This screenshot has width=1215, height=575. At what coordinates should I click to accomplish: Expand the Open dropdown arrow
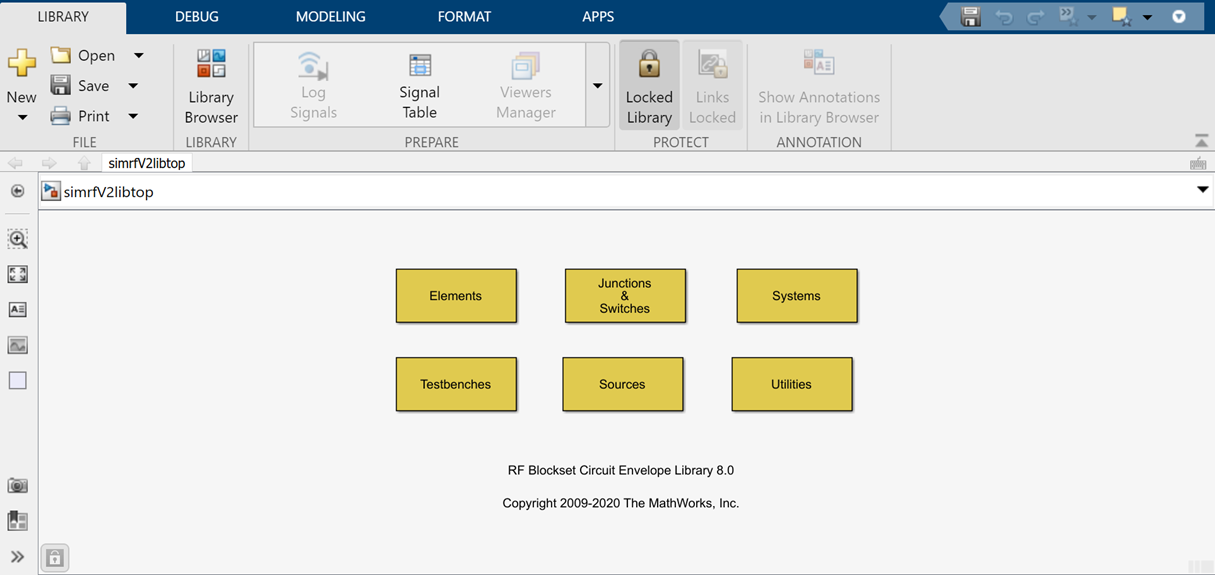pos(139,55)
